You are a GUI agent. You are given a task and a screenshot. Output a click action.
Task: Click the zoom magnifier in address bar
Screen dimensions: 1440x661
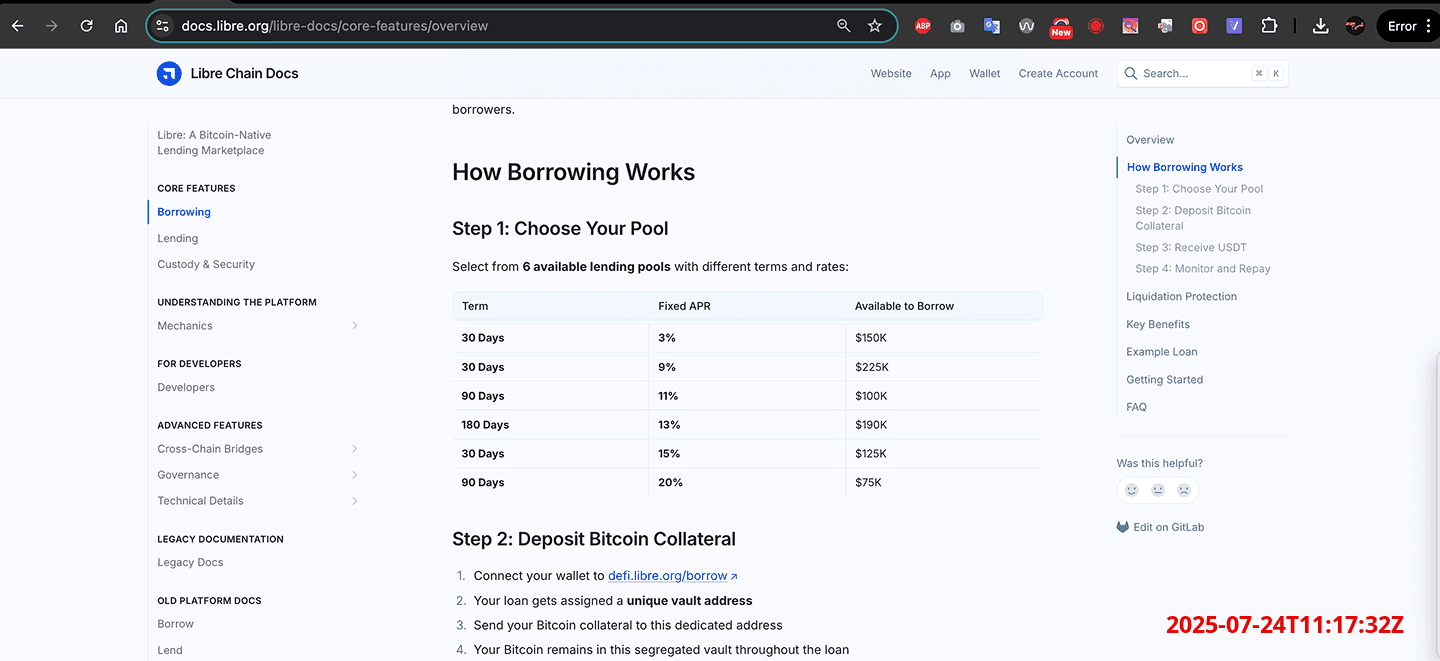[x=843, y=26]
